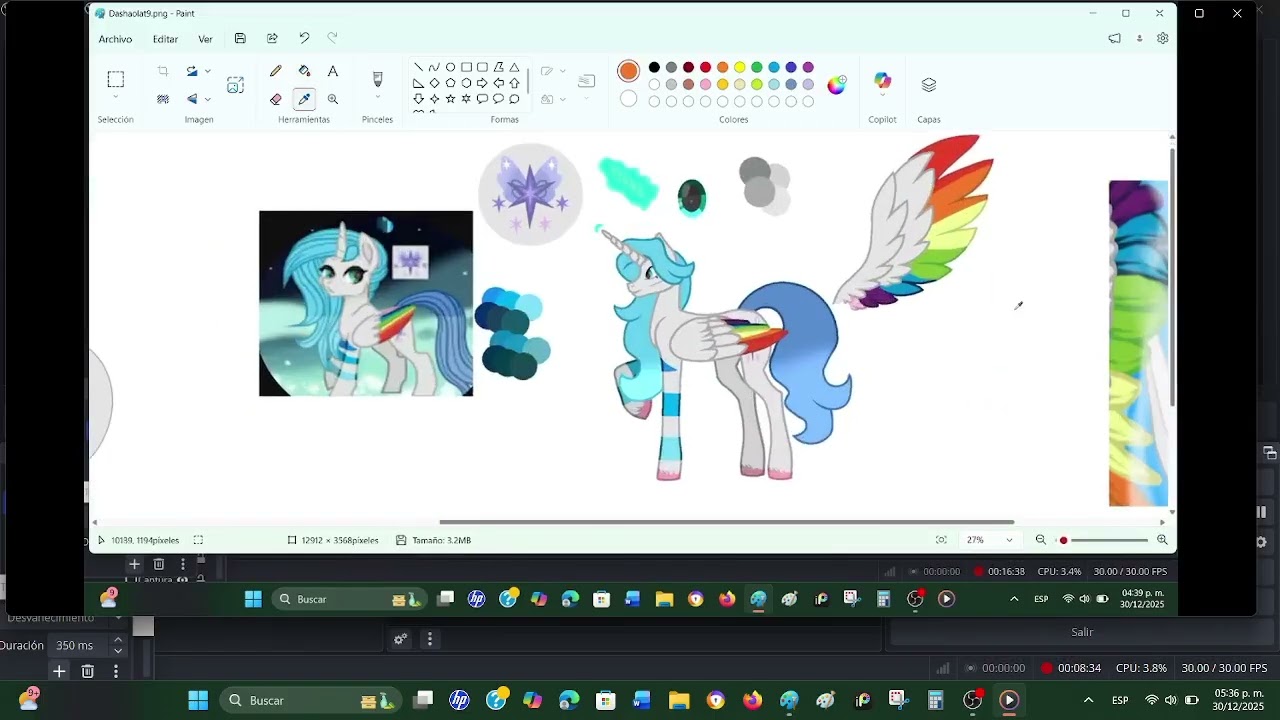The image size is (1280, 720).
Task: Click the fit to window icon
Action: (x=941, y=540)
